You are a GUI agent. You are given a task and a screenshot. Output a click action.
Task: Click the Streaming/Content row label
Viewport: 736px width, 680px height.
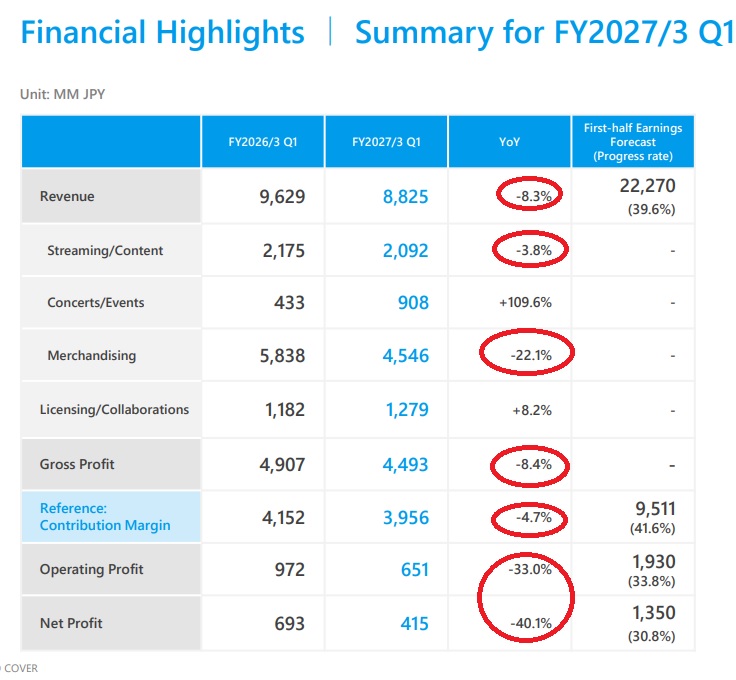point(105,251)
